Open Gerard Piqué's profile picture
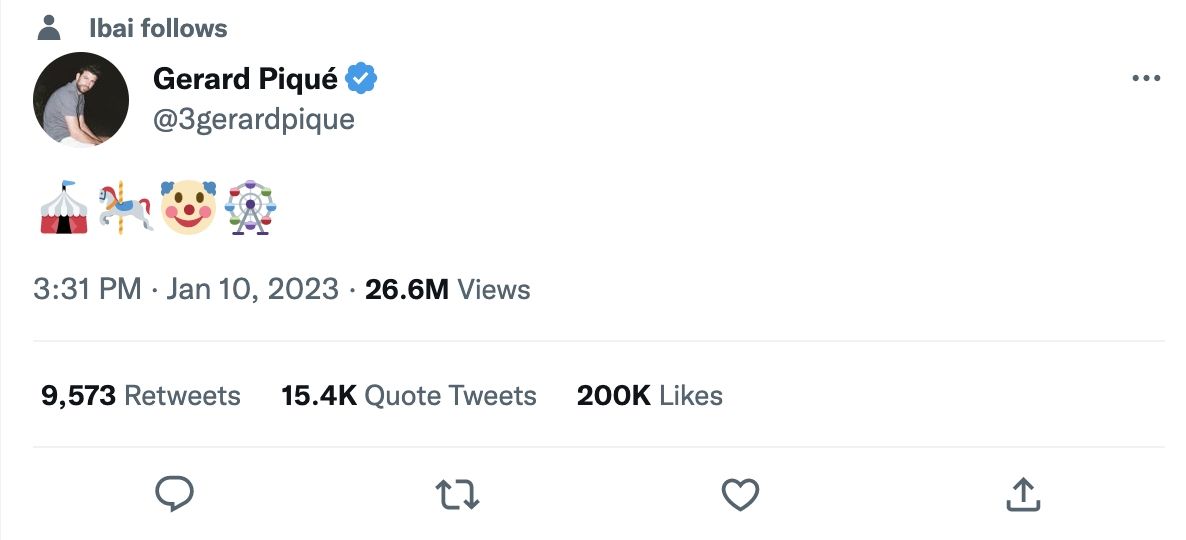Screen dimensions: 1186x540 tap(80, 100)
